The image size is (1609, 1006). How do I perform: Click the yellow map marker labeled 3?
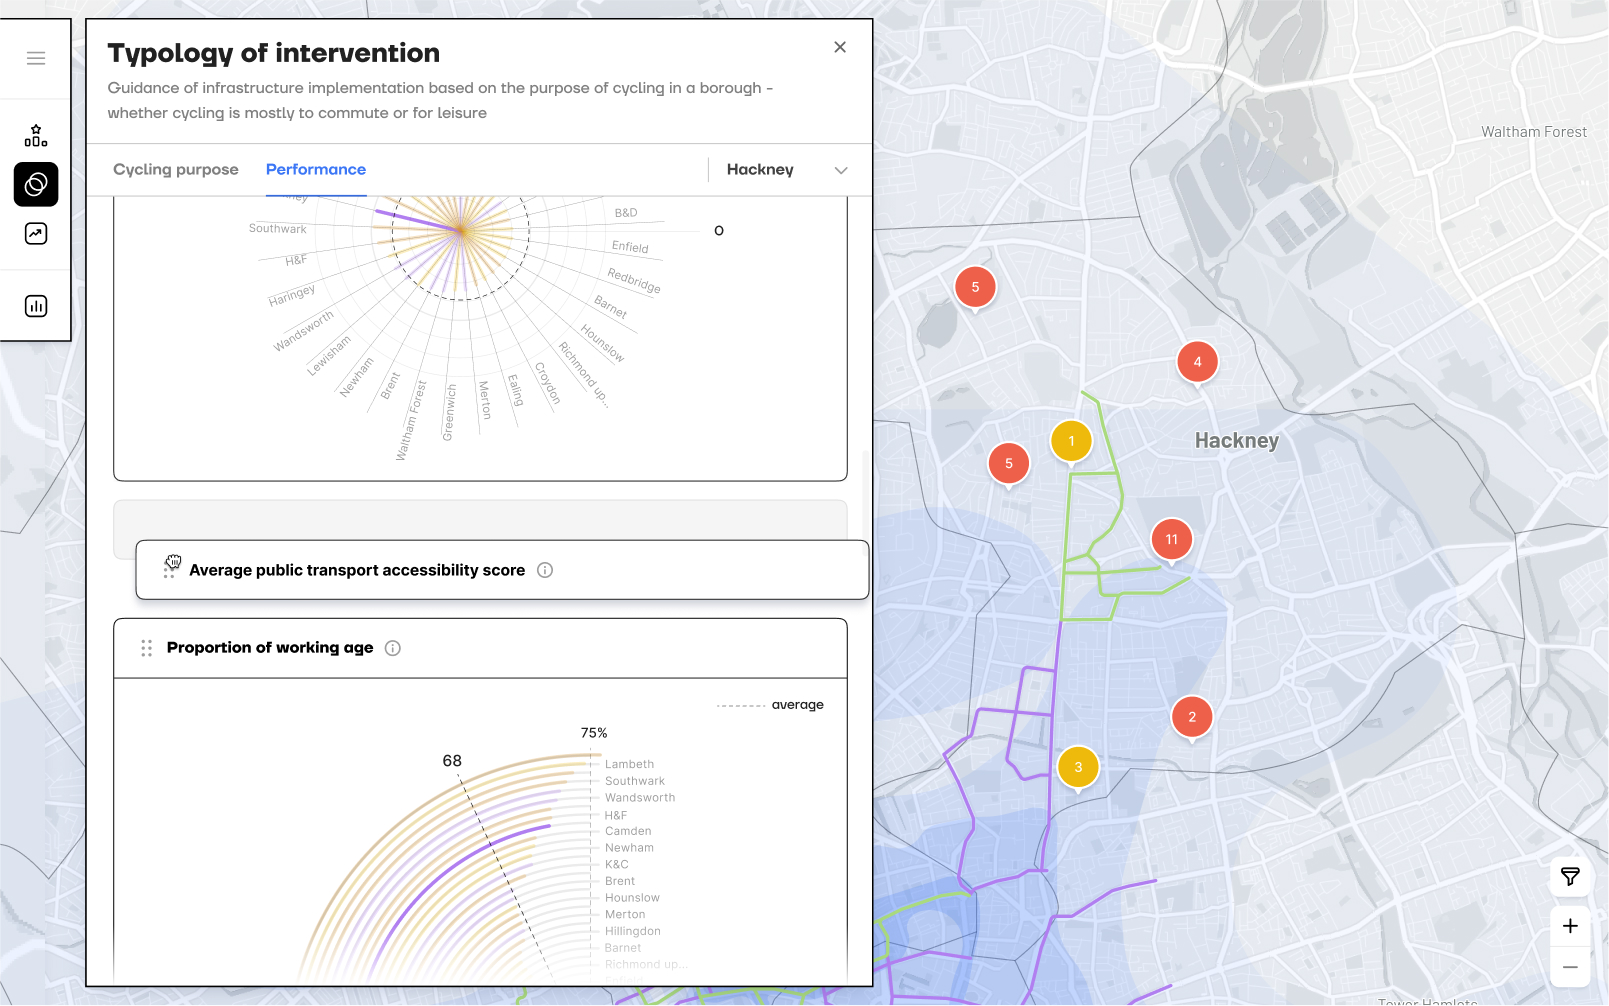pos(1078,767)
